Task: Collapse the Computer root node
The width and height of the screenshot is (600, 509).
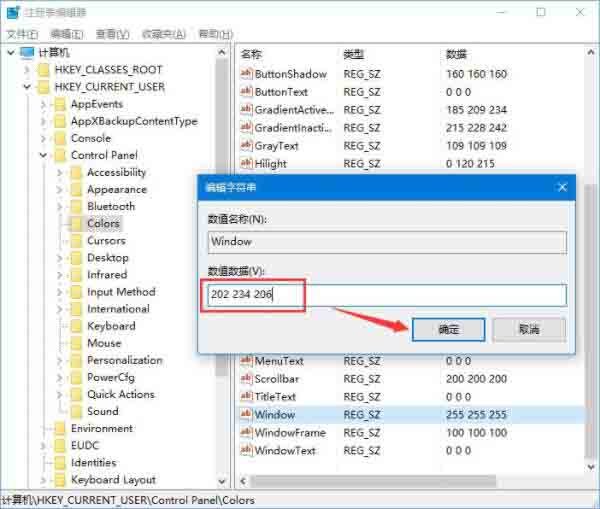Action: pyautogui.click(x=11, y=52)
